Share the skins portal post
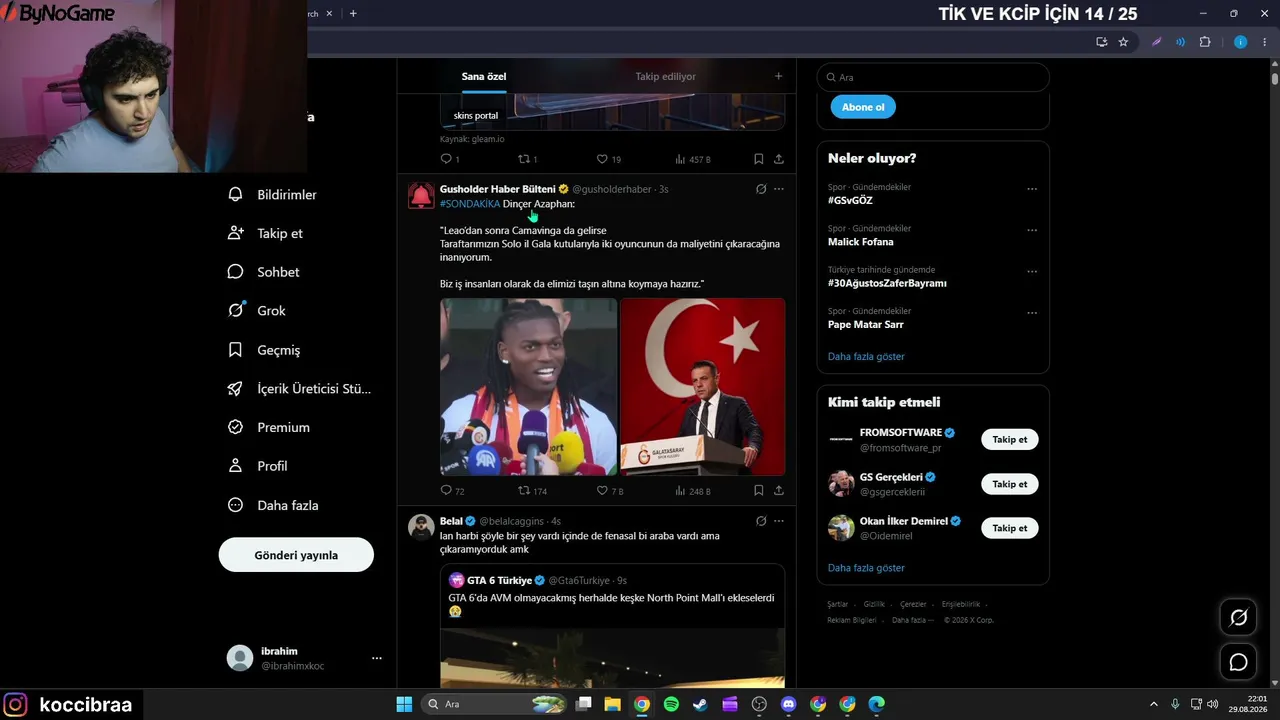 779,159
